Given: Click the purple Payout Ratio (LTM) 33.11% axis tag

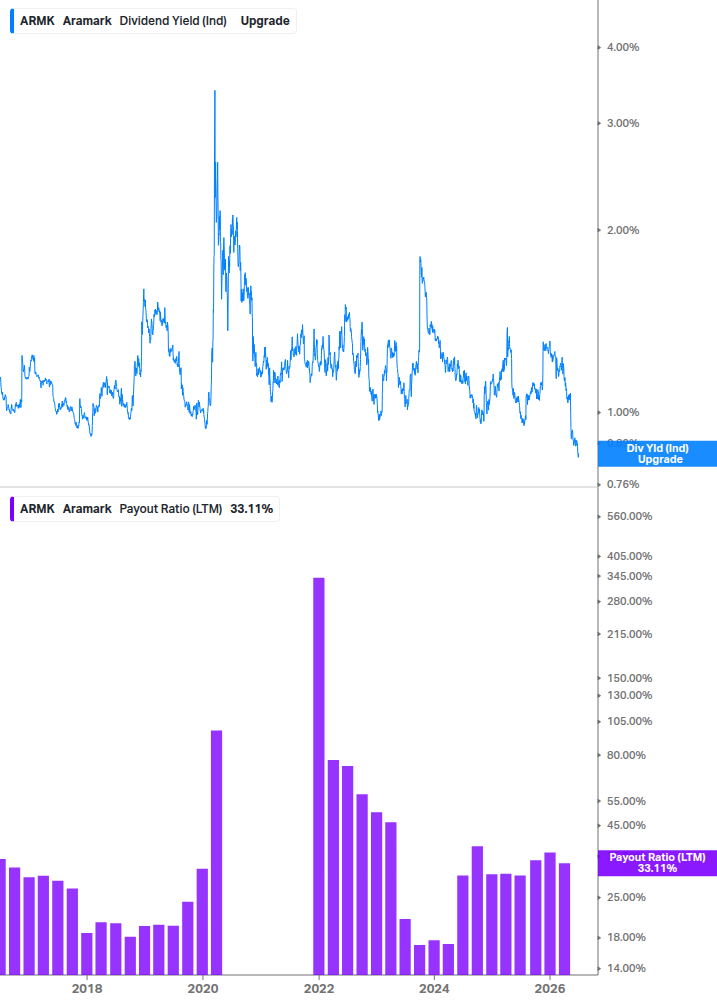Looking at the screenshot, I should pyautogui.click(x=657, y=863).
